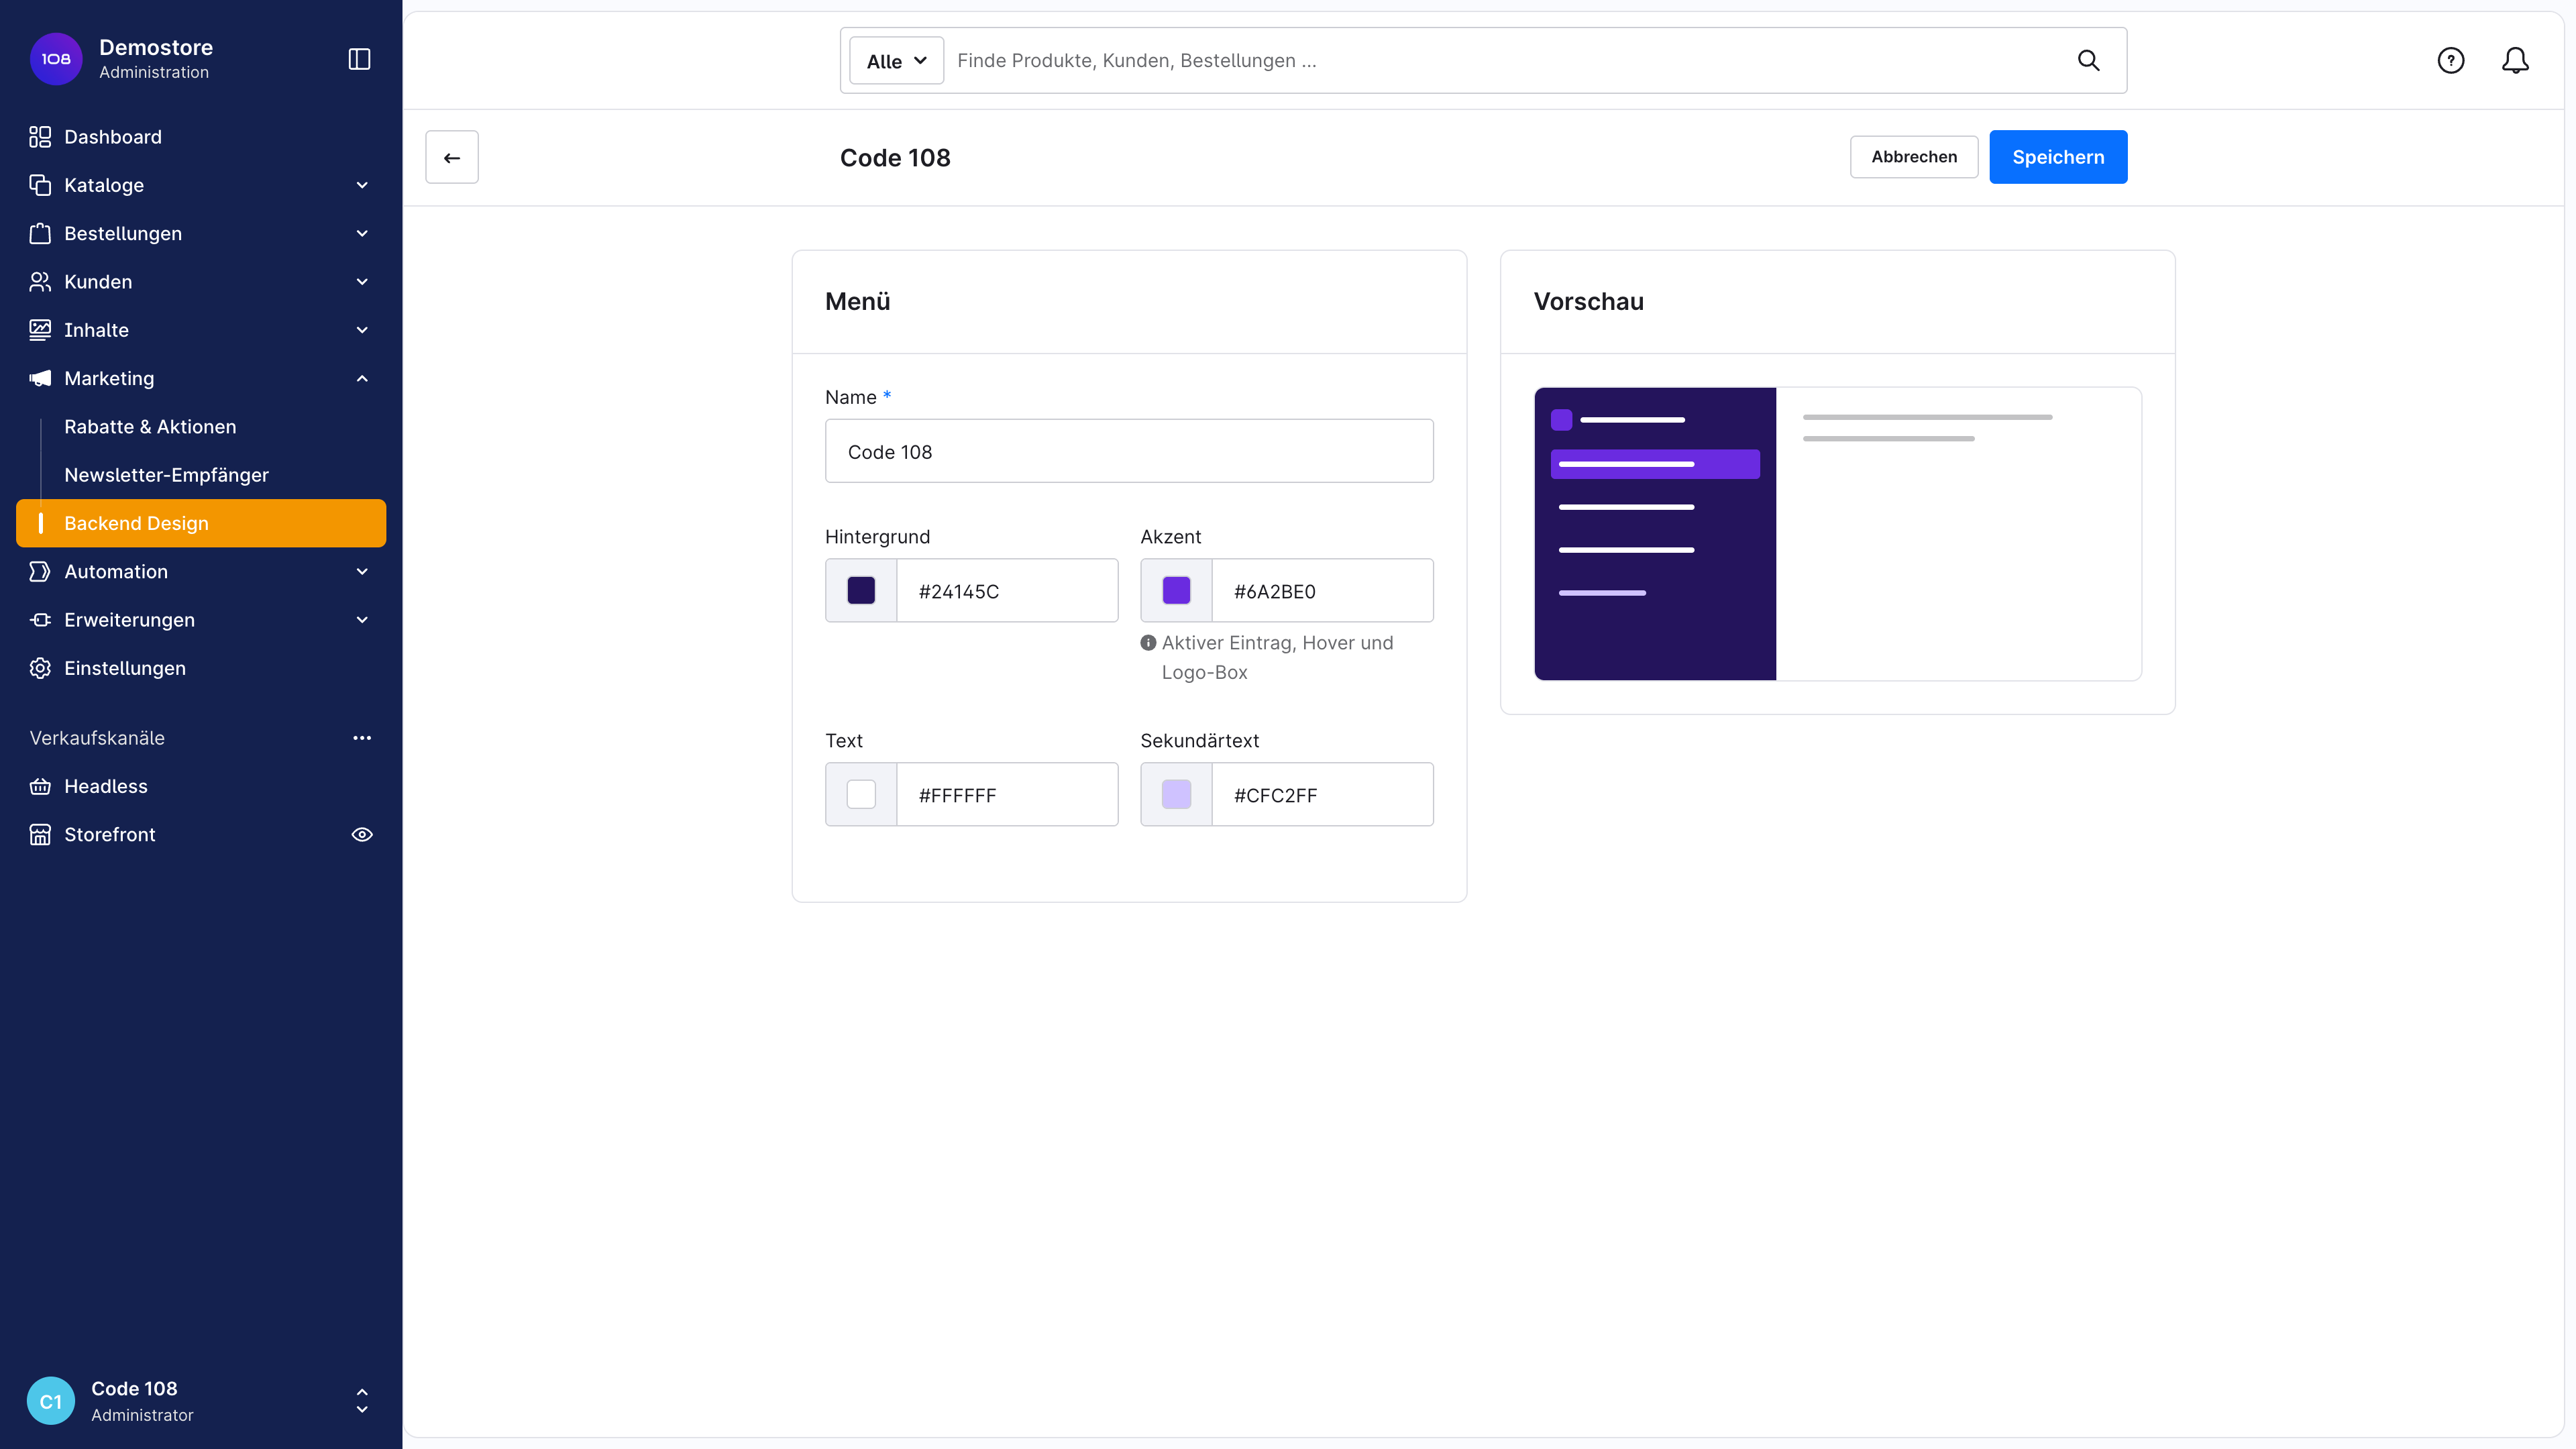2576x1449 pixels.
Task: Click the Demostore 108 logo avatar
Action: pyautogui.click(x=56, y=59)
